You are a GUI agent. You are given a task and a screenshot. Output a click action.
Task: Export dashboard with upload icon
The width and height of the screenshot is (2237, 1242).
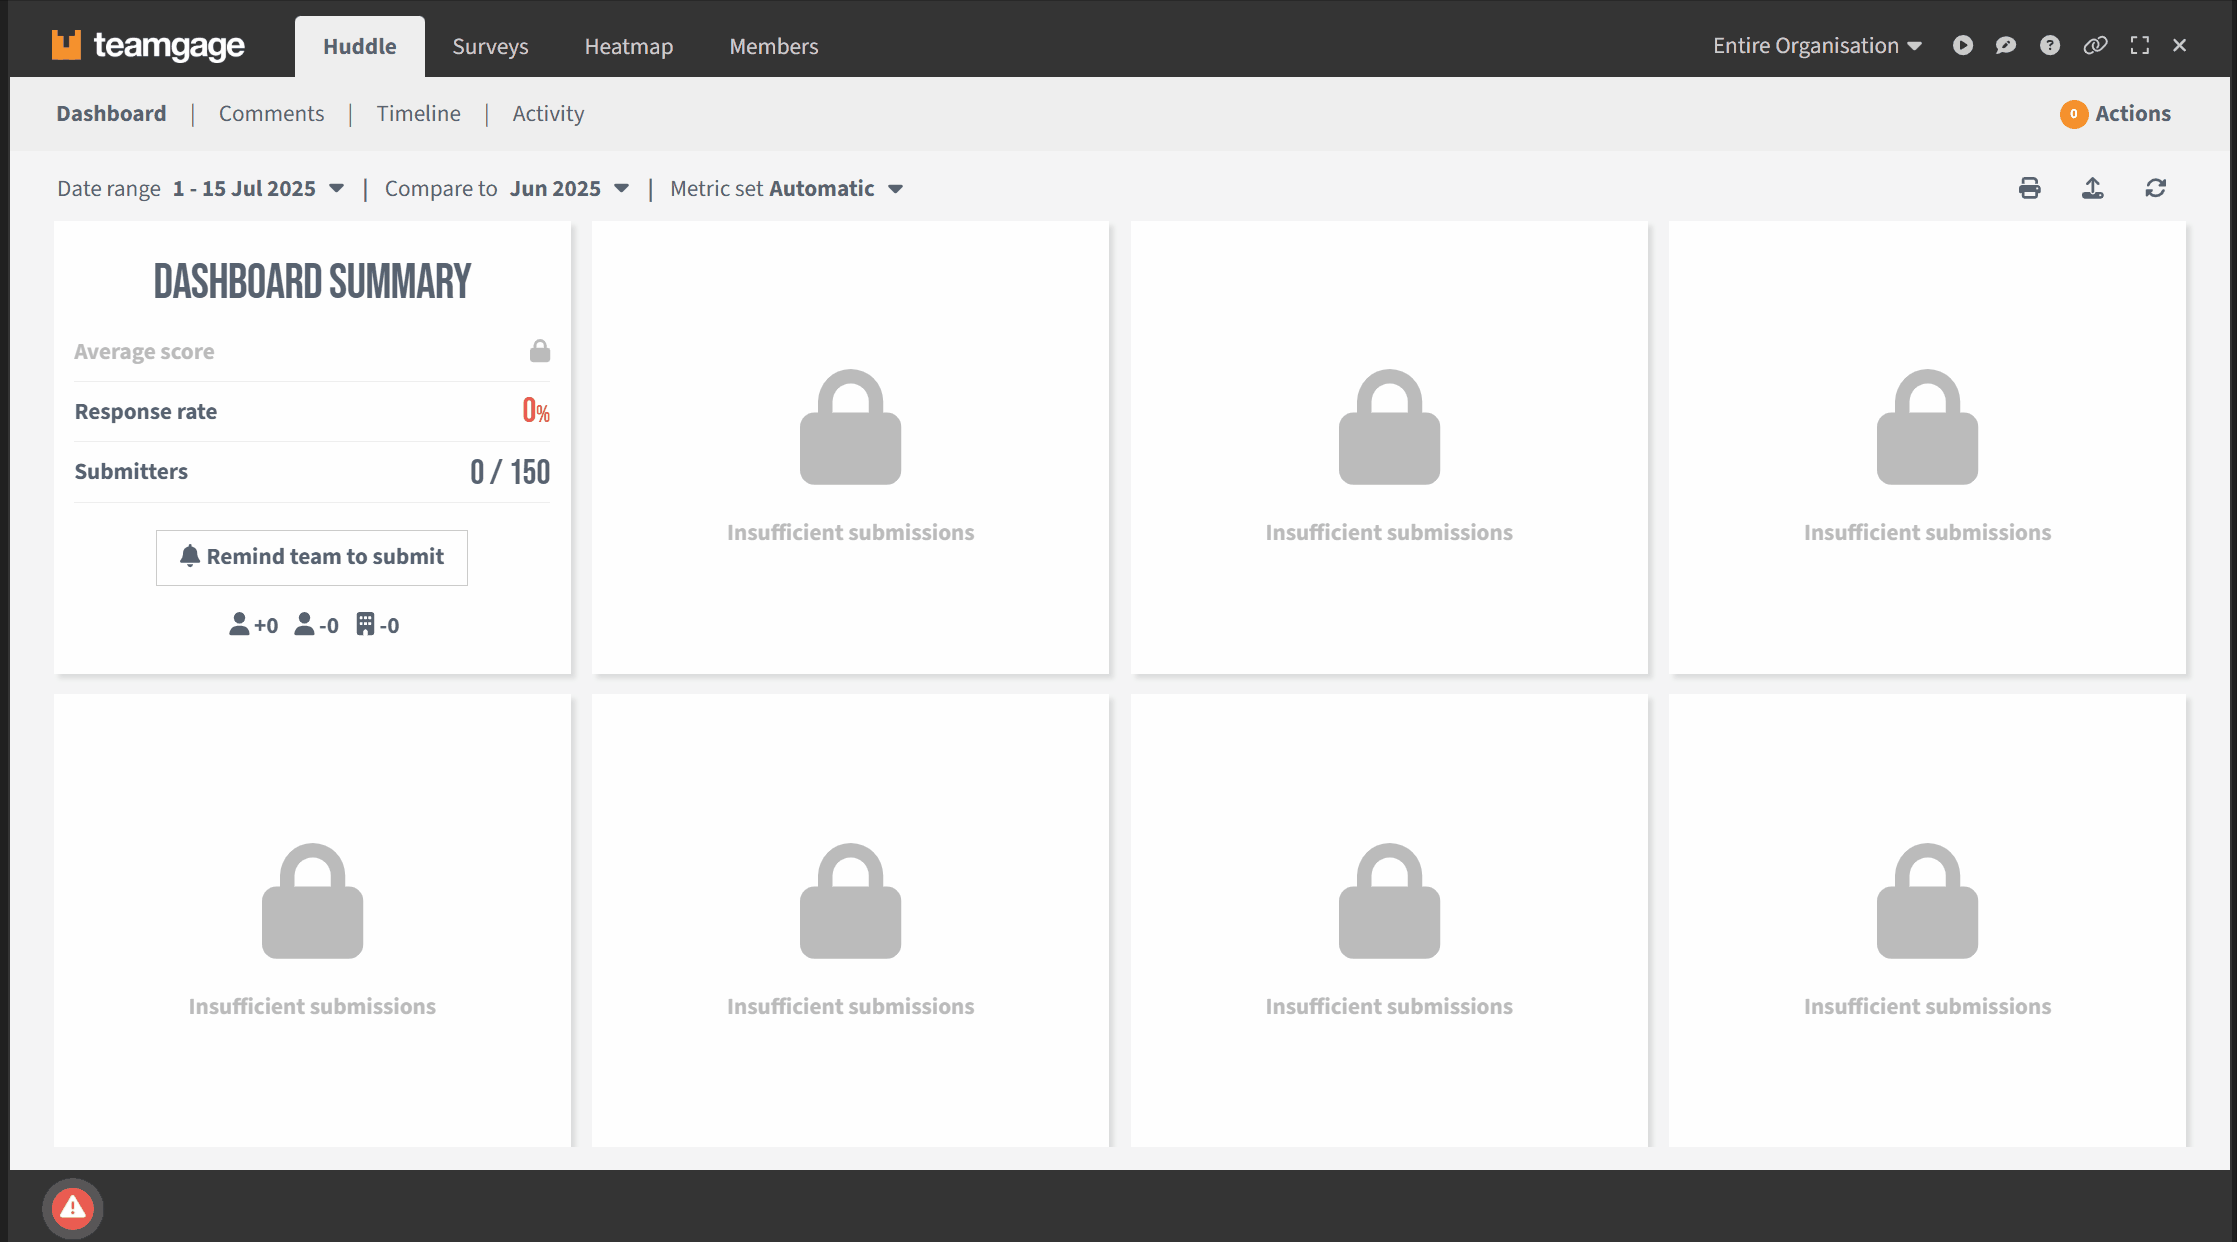coord(2092,188)
